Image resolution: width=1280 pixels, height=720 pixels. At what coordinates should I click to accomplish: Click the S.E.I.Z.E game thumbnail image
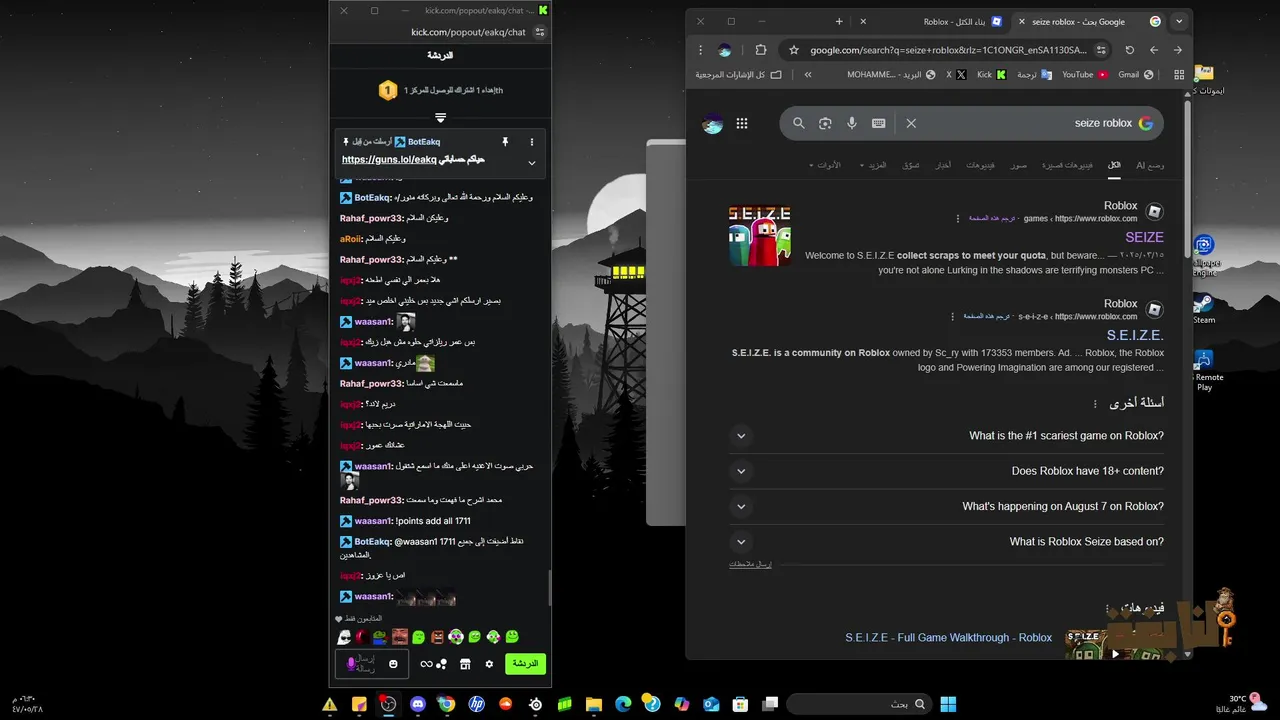coord(760,236)
